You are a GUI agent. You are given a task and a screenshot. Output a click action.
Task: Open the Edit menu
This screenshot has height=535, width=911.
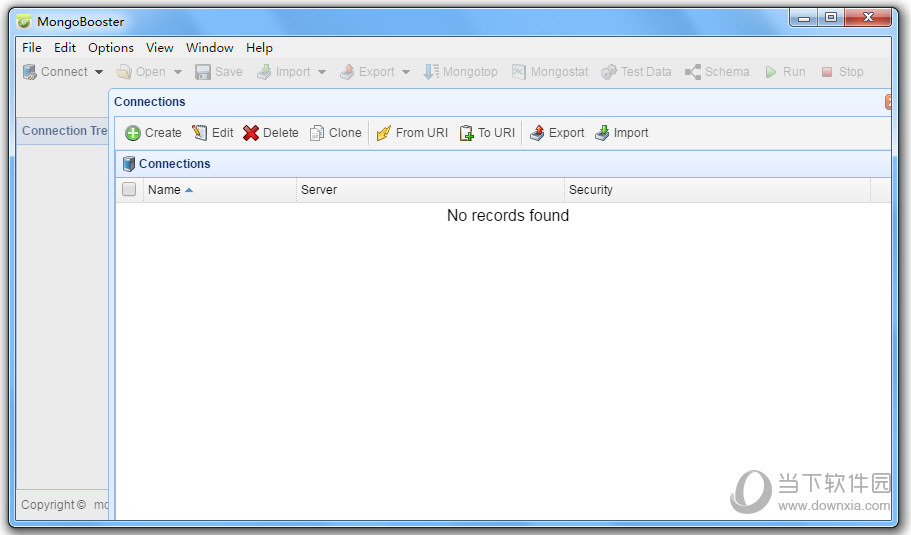click(65, 48)
